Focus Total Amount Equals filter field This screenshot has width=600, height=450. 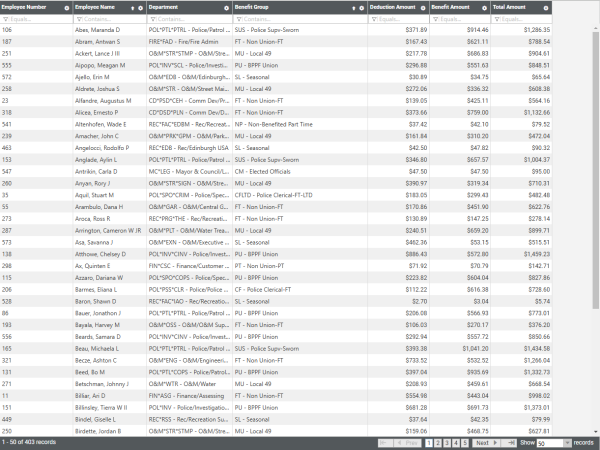coord(525,19)
